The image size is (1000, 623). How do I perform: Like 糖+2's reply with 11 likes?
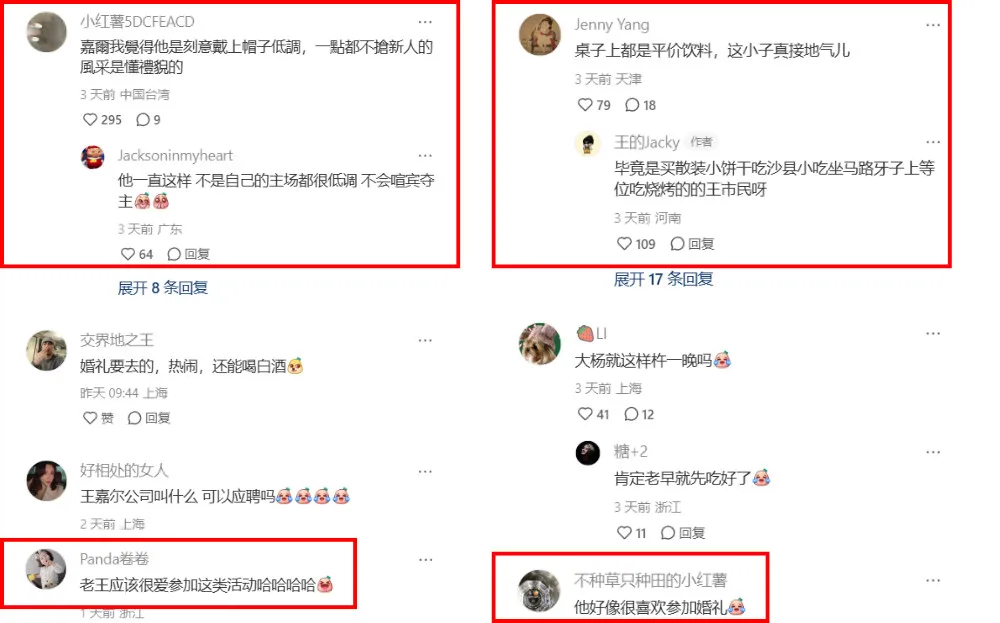tap(631, 533)
